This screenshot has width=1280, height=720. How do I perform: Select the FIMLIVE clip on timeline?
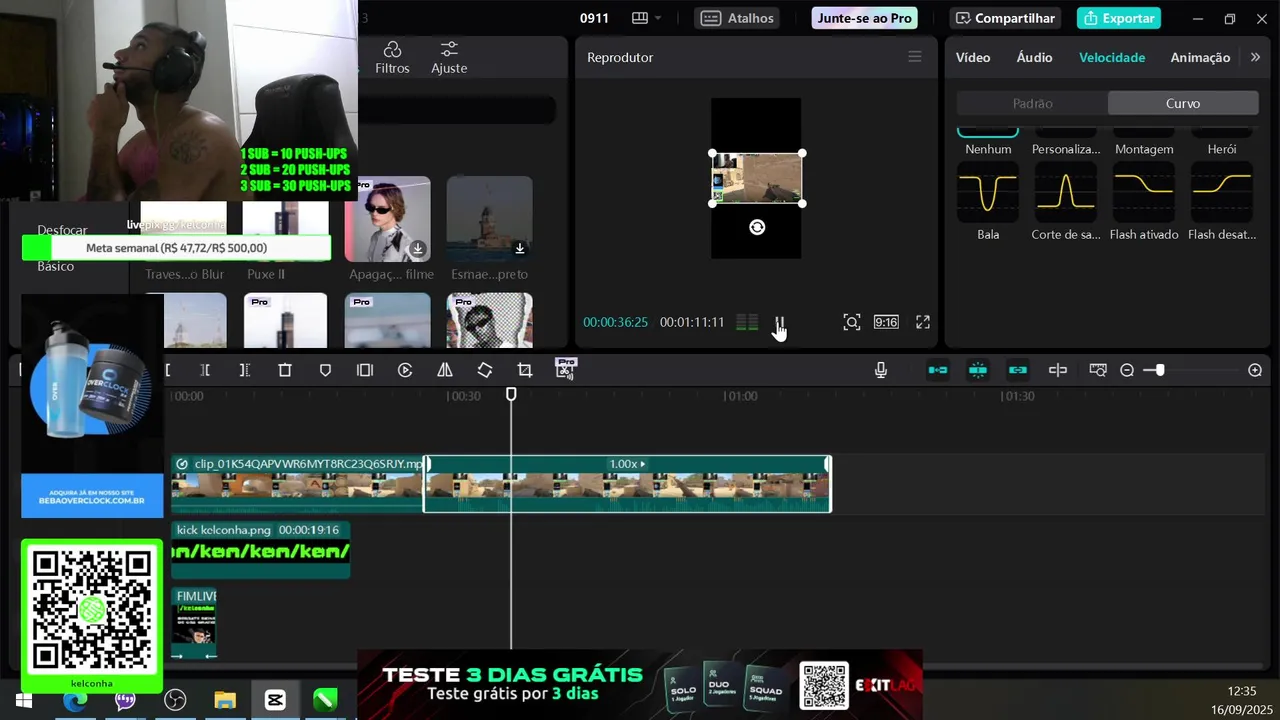coord(194,623)
